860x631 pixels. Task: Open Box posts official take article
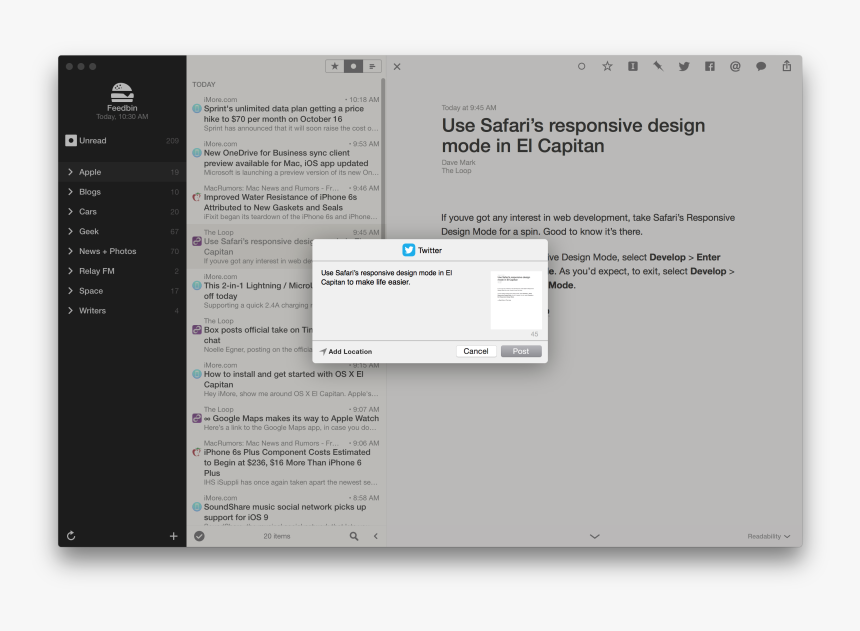pos(251,335)
